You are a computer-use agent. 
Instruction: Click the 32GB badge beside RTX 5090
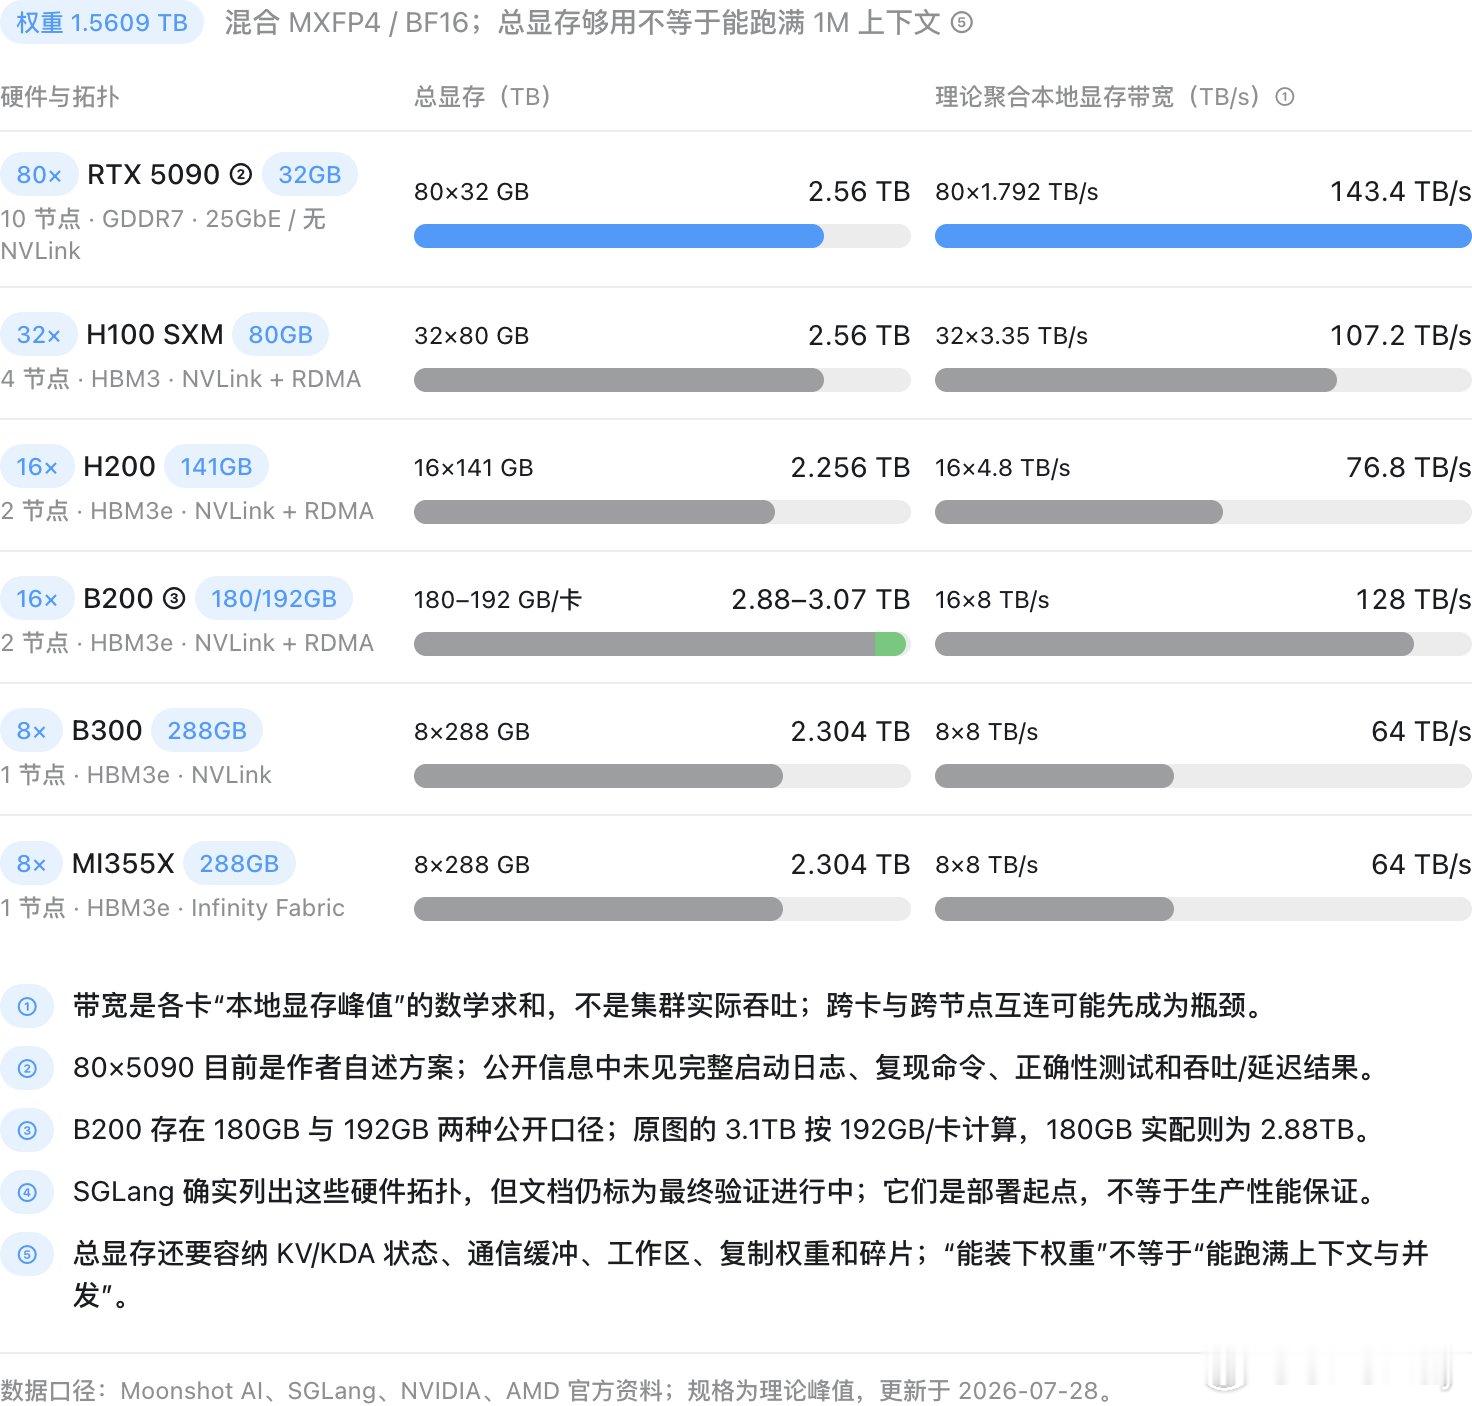(x=310, y=175)
